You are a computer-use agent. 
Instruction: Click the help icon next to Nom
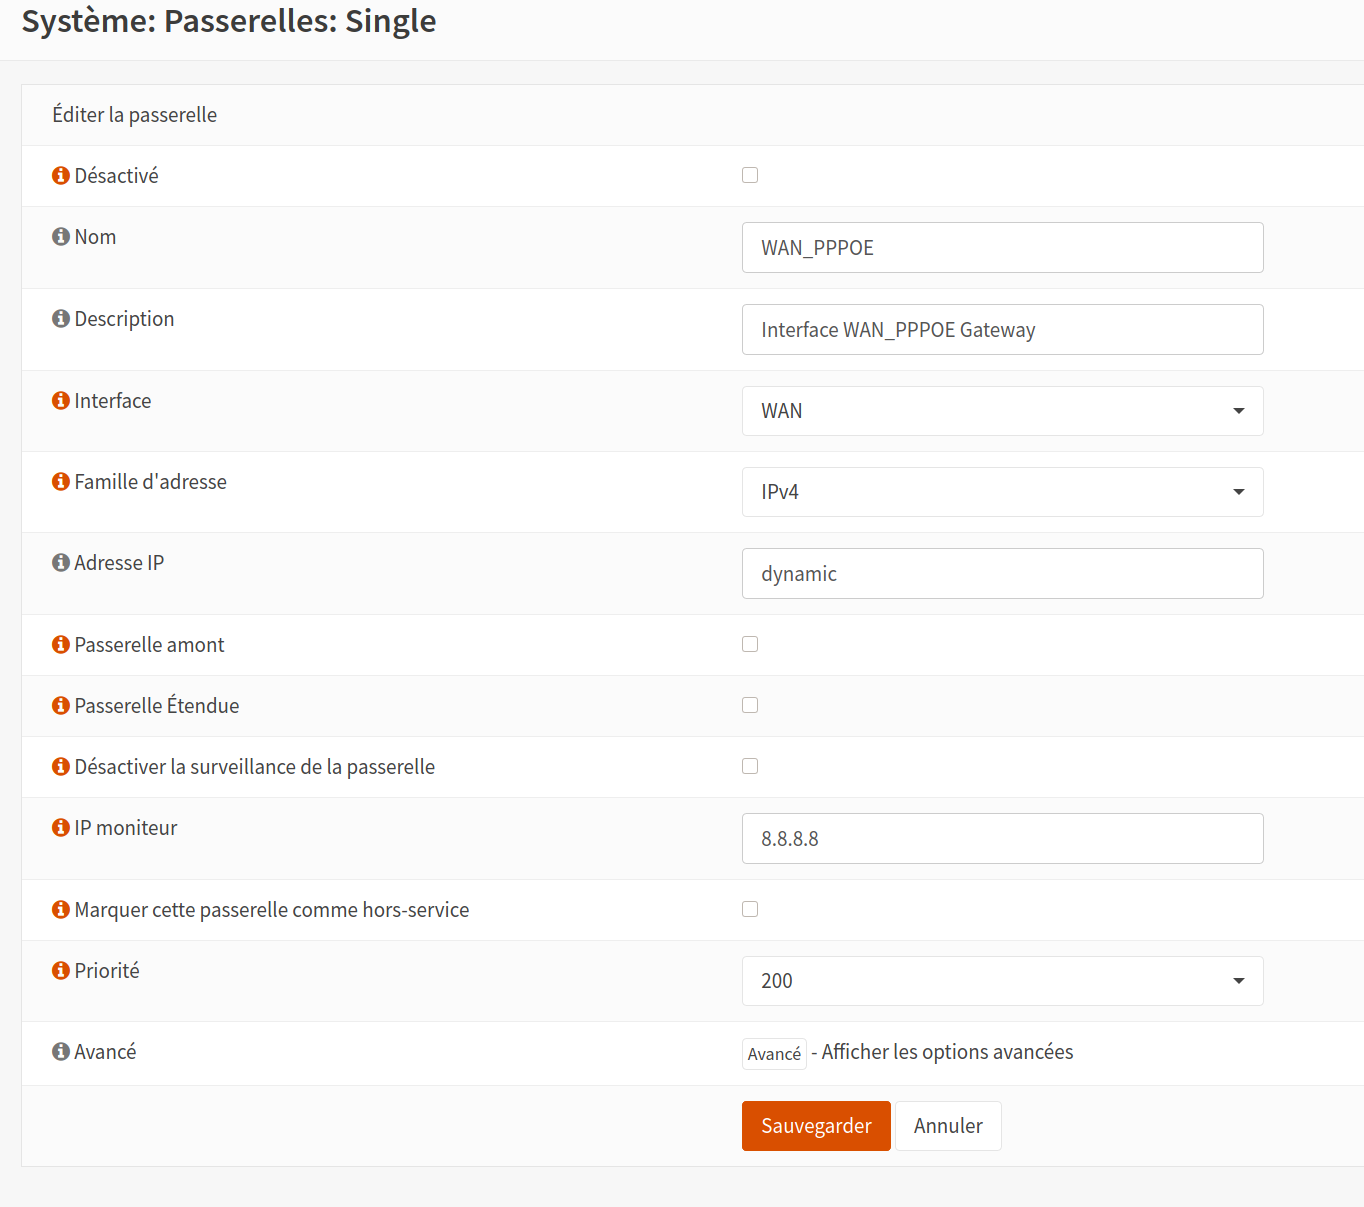tap(61, 237)
